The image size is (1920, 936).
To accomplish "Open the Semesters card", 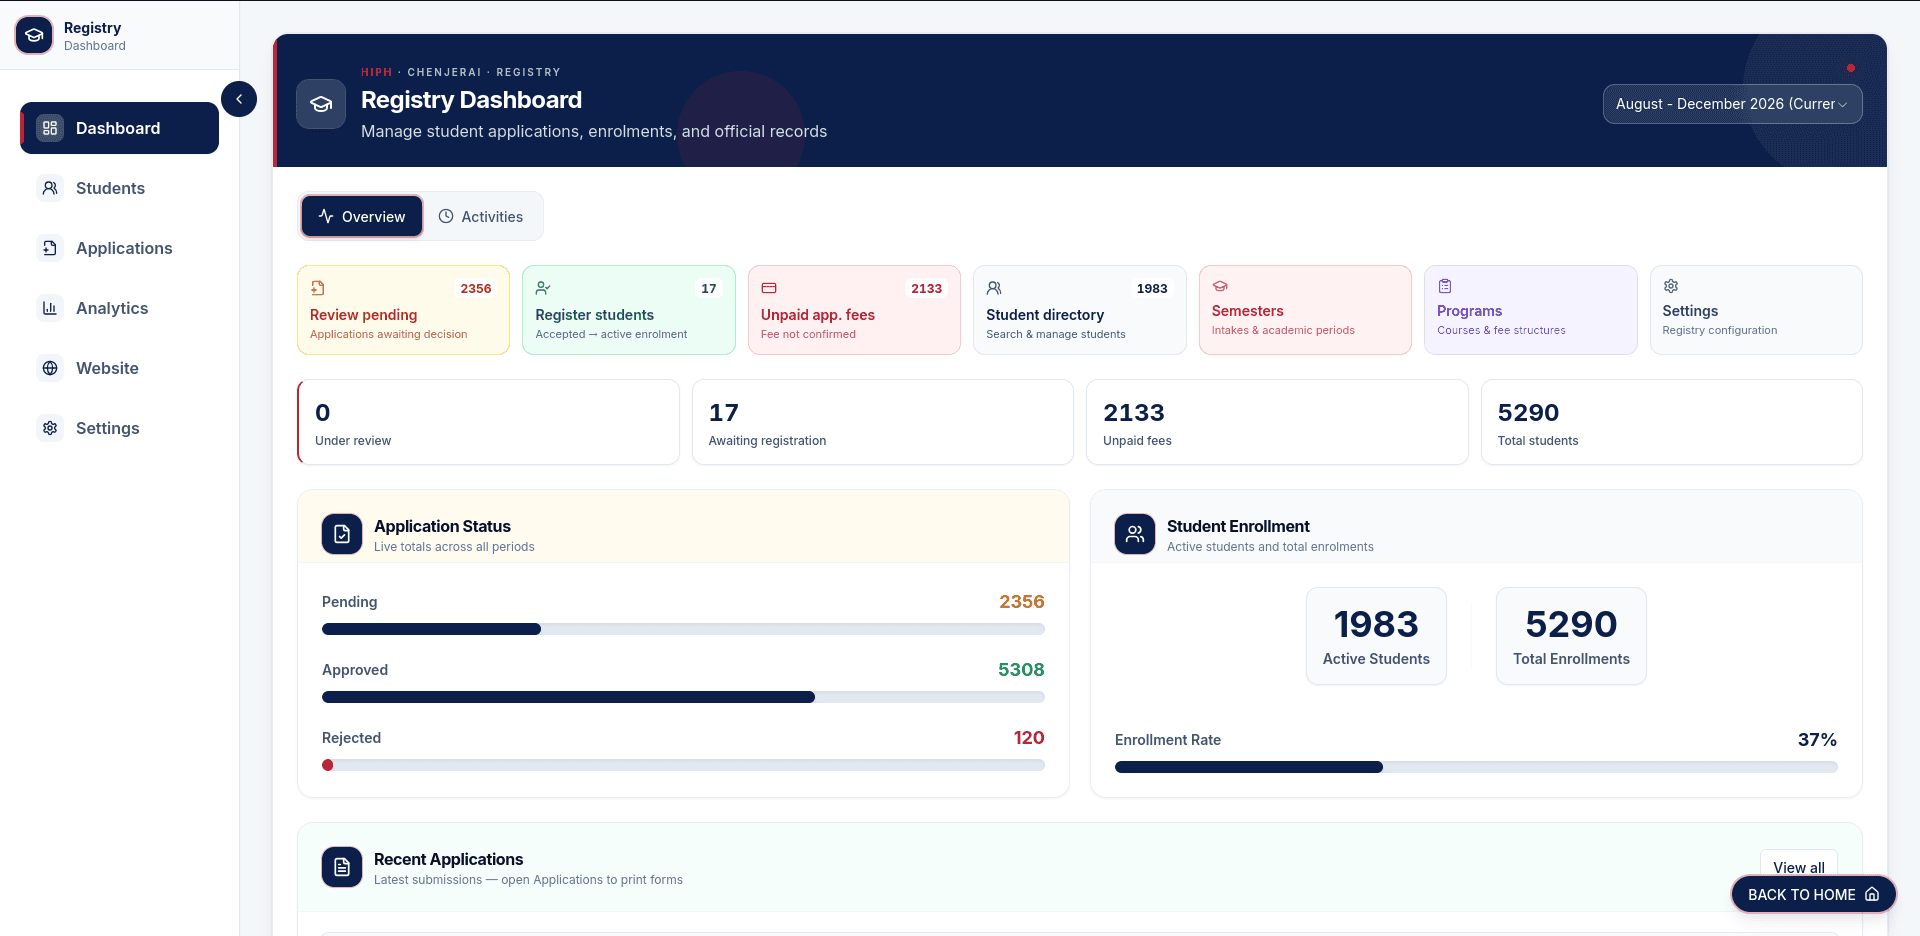I will [x=1305, y=310].
